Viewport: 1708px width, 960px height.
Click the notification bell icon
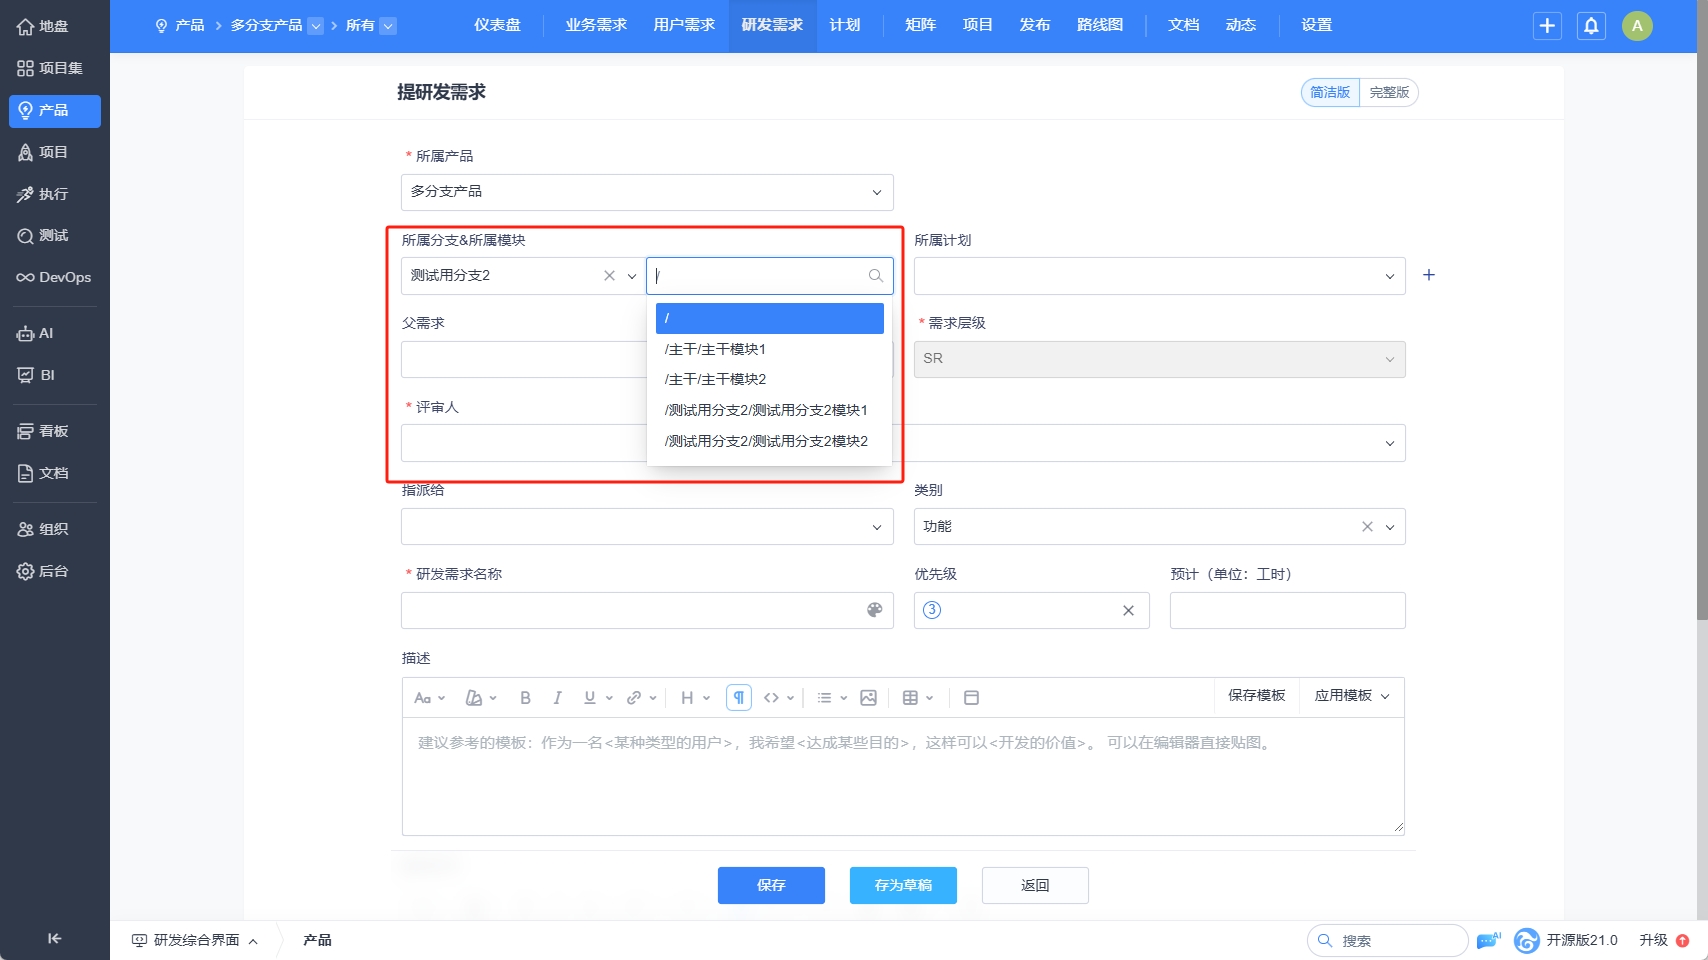pyautogui.click(x=1591, y=26)
